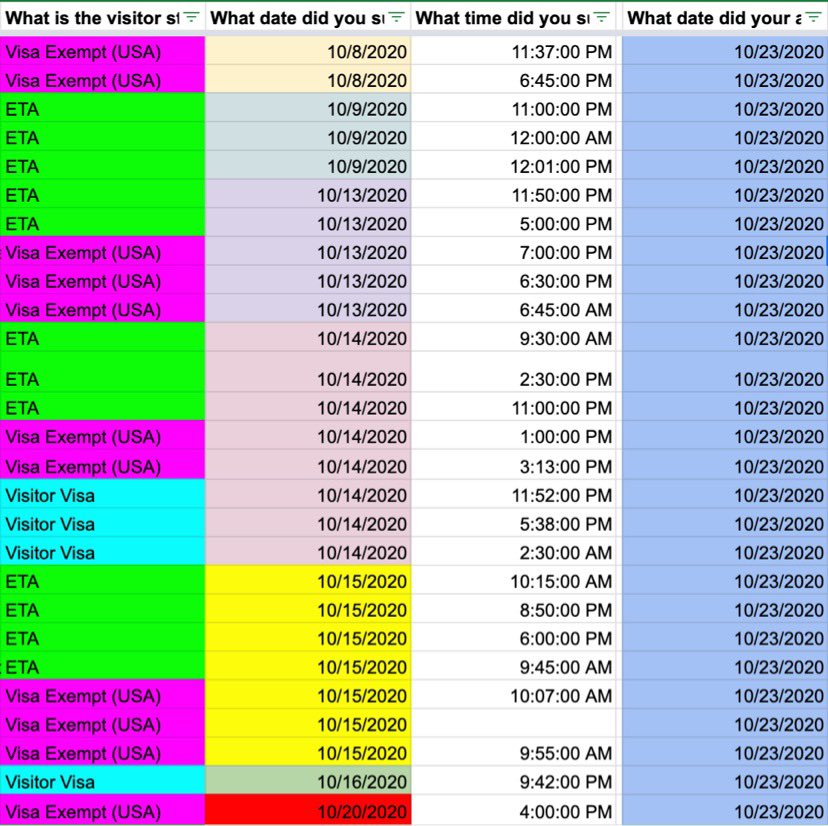The height and width of the screenshot is (826, 828).
Task: Select Visitor Visa cell in the 9:42:00 PM row
Action: point(102,781)
